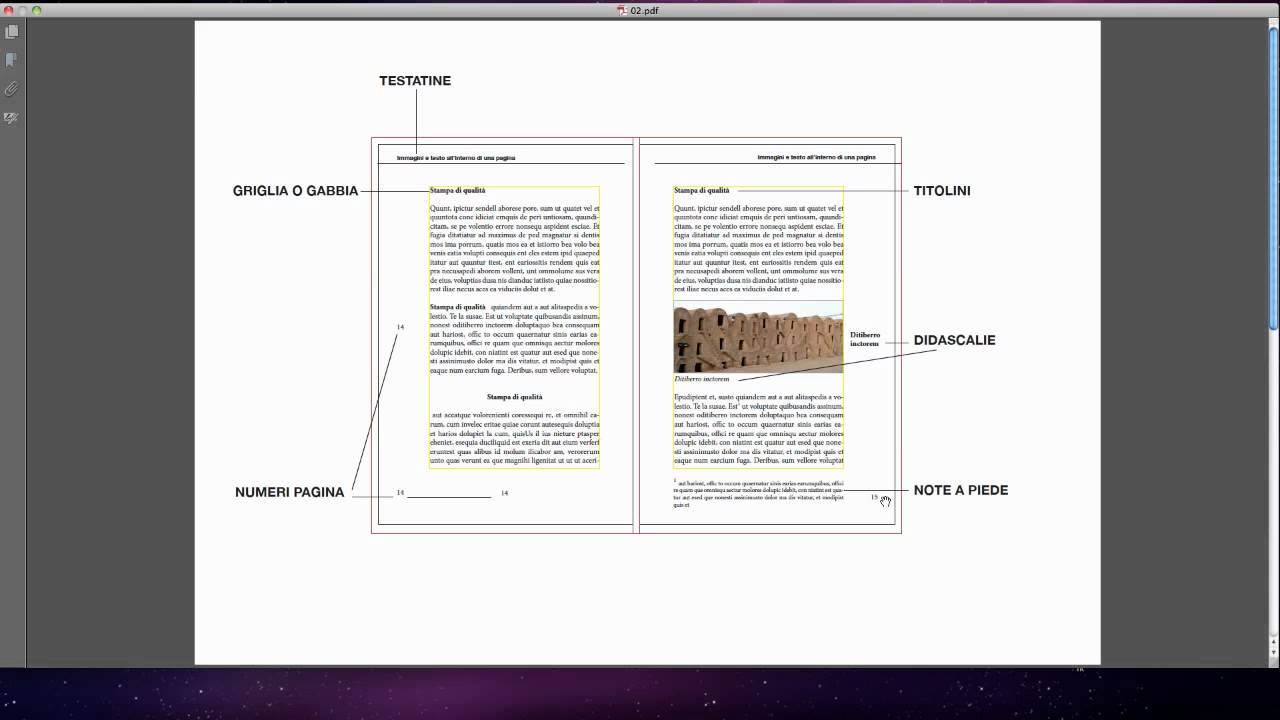The width and height of the screenshot is (1280, 720).
Task: Click right page 'Stampa di qualità' title
Action: click(x=702, y=190)
